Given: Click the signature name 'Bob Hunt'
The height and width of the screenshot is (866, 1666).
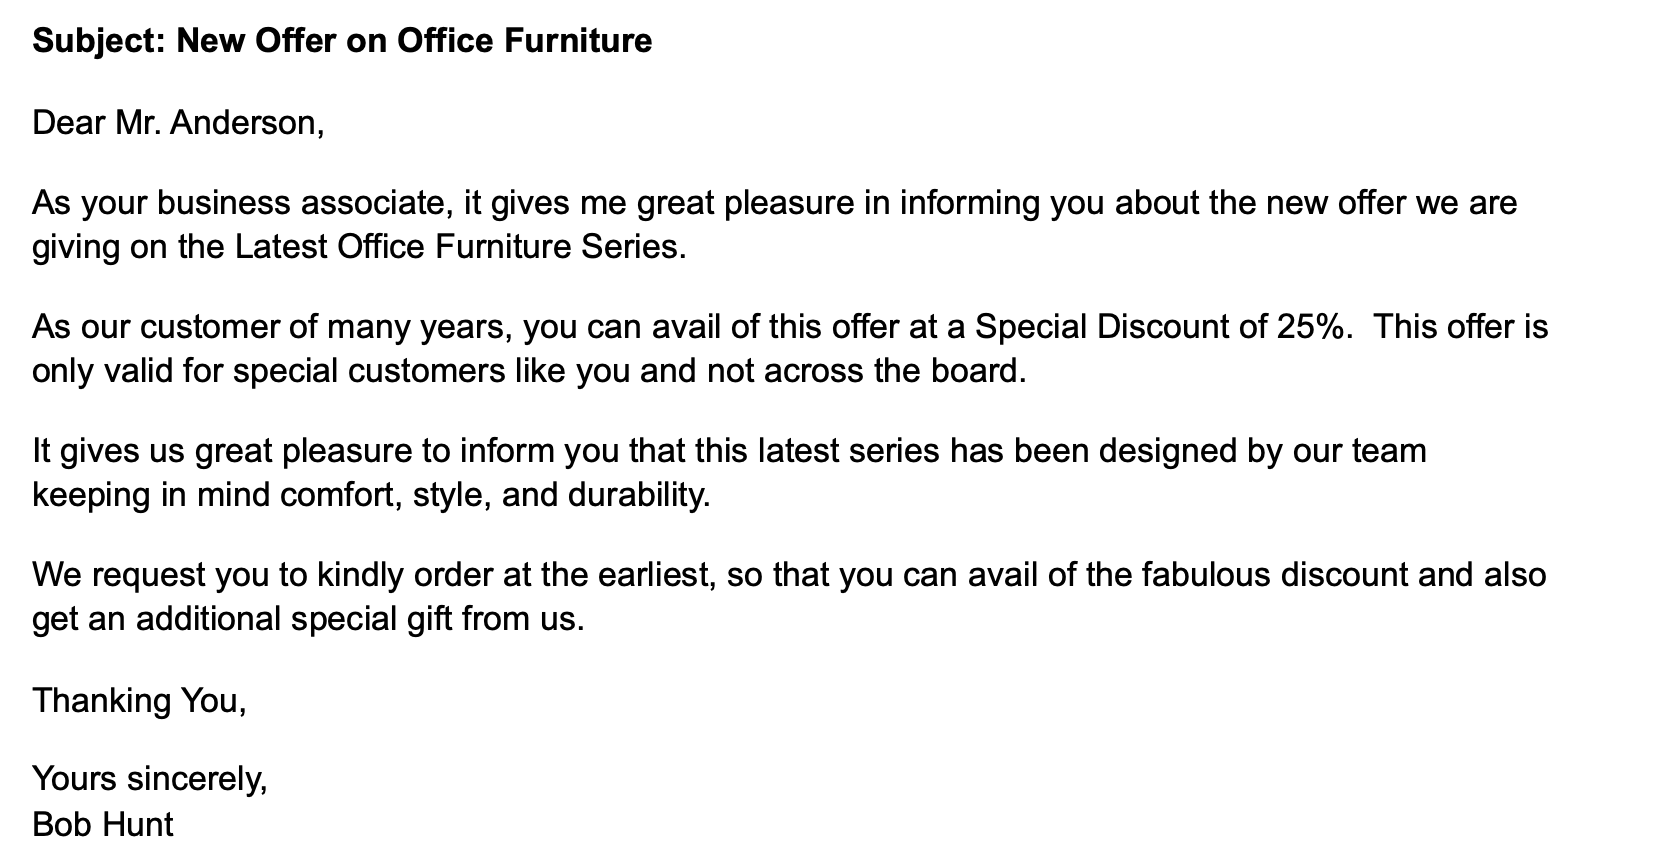Looking at the screenshot, I should (x=103, y=824).
